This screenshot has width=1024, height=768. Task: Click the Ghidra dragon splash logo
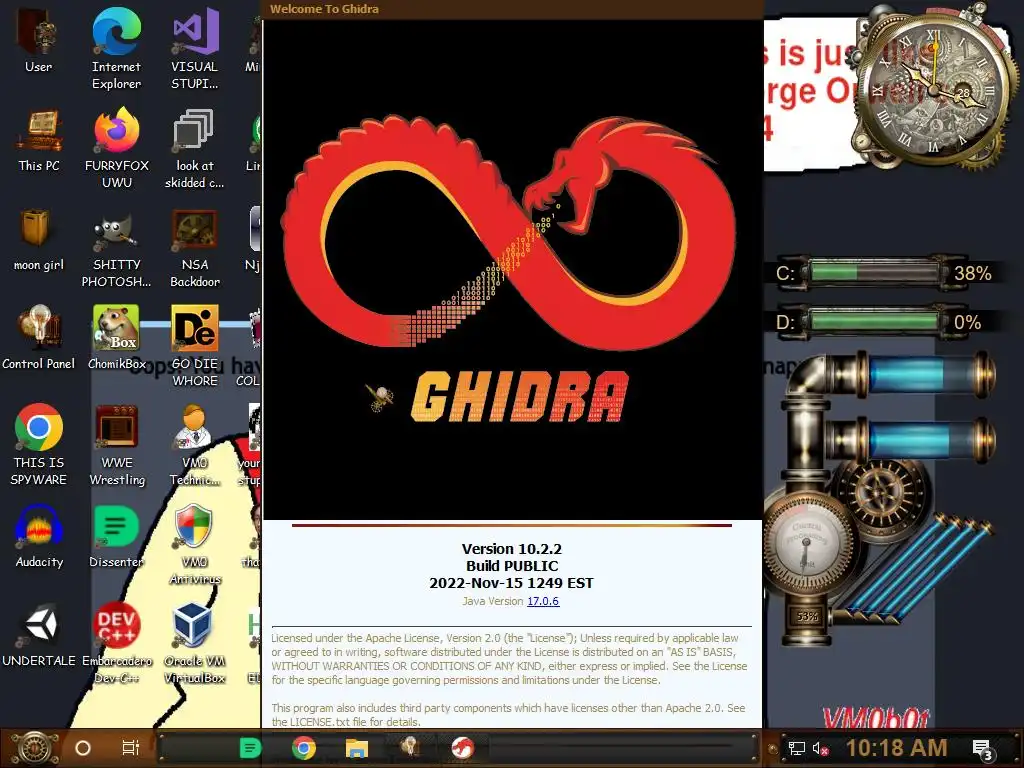(509, 232)
